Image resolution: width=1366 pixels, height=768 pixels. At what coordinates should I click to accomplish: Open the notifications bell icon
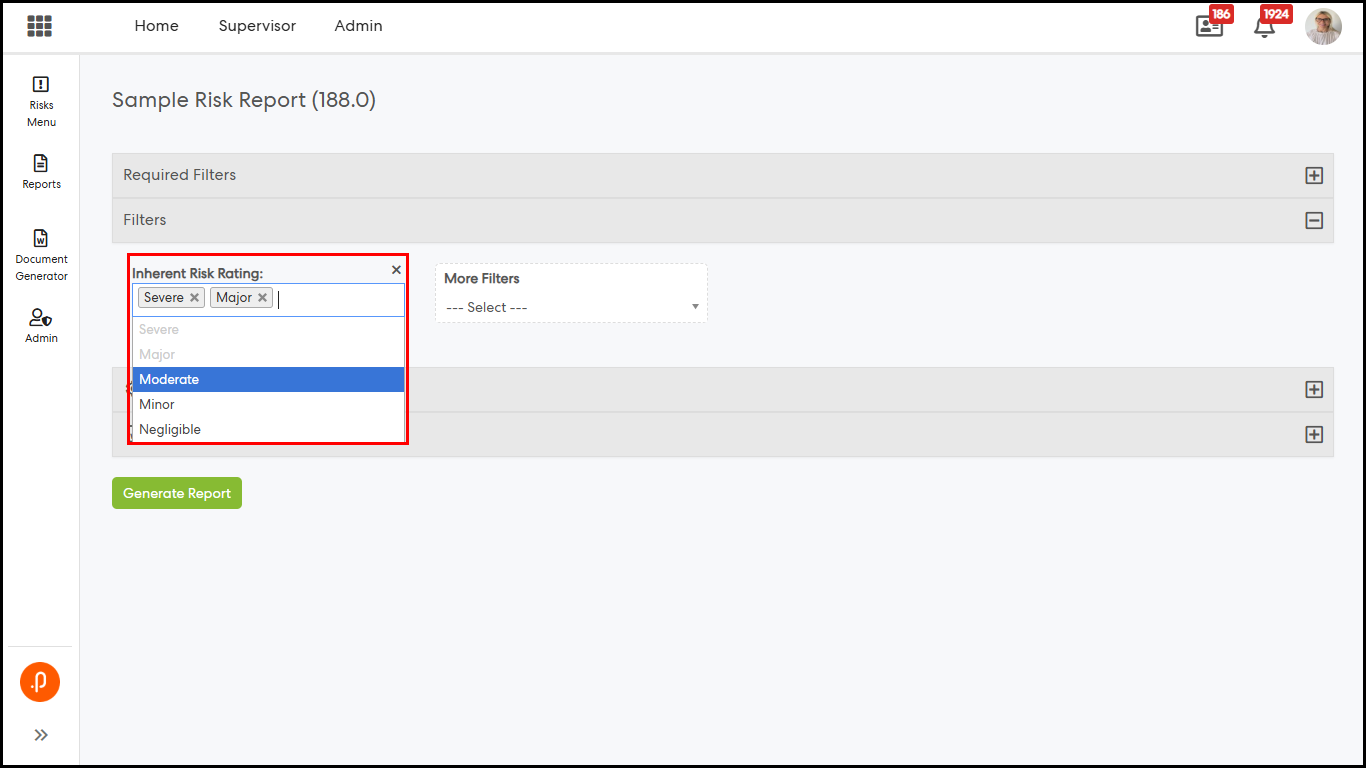pos(1264,27)
